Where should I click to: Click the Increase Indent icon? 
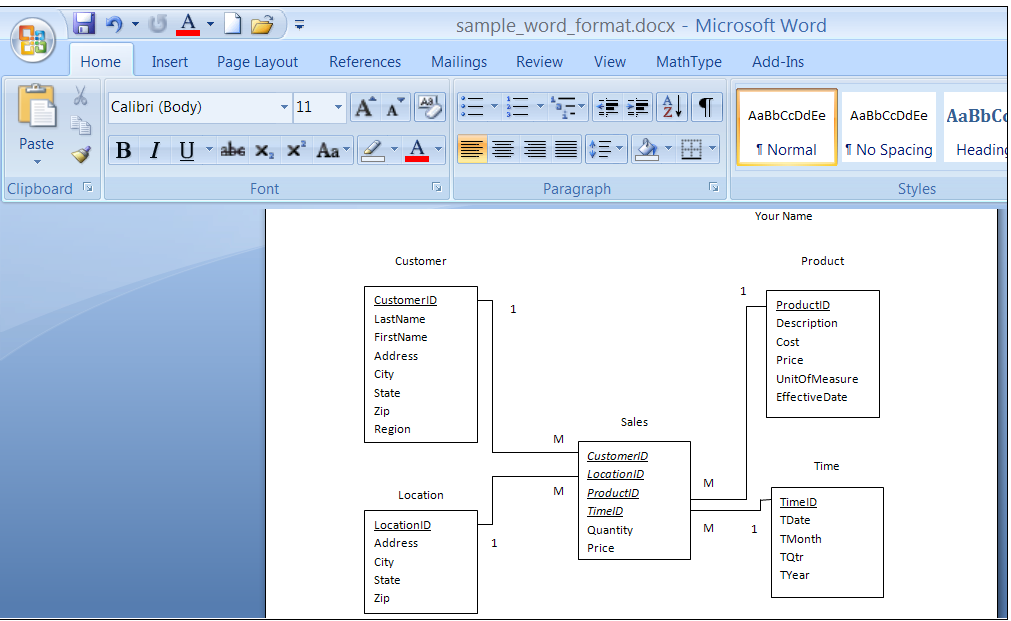[639, 107]
